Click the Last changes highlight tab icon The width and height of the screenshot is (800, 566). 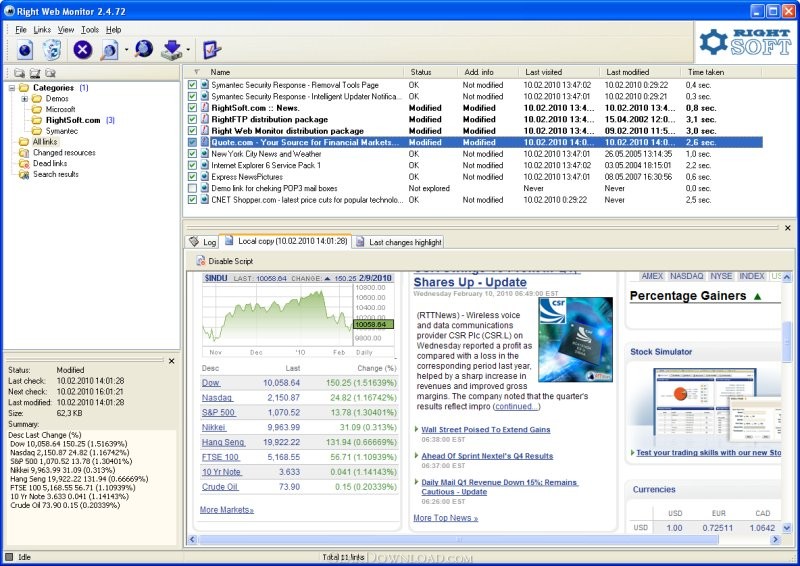360,242
